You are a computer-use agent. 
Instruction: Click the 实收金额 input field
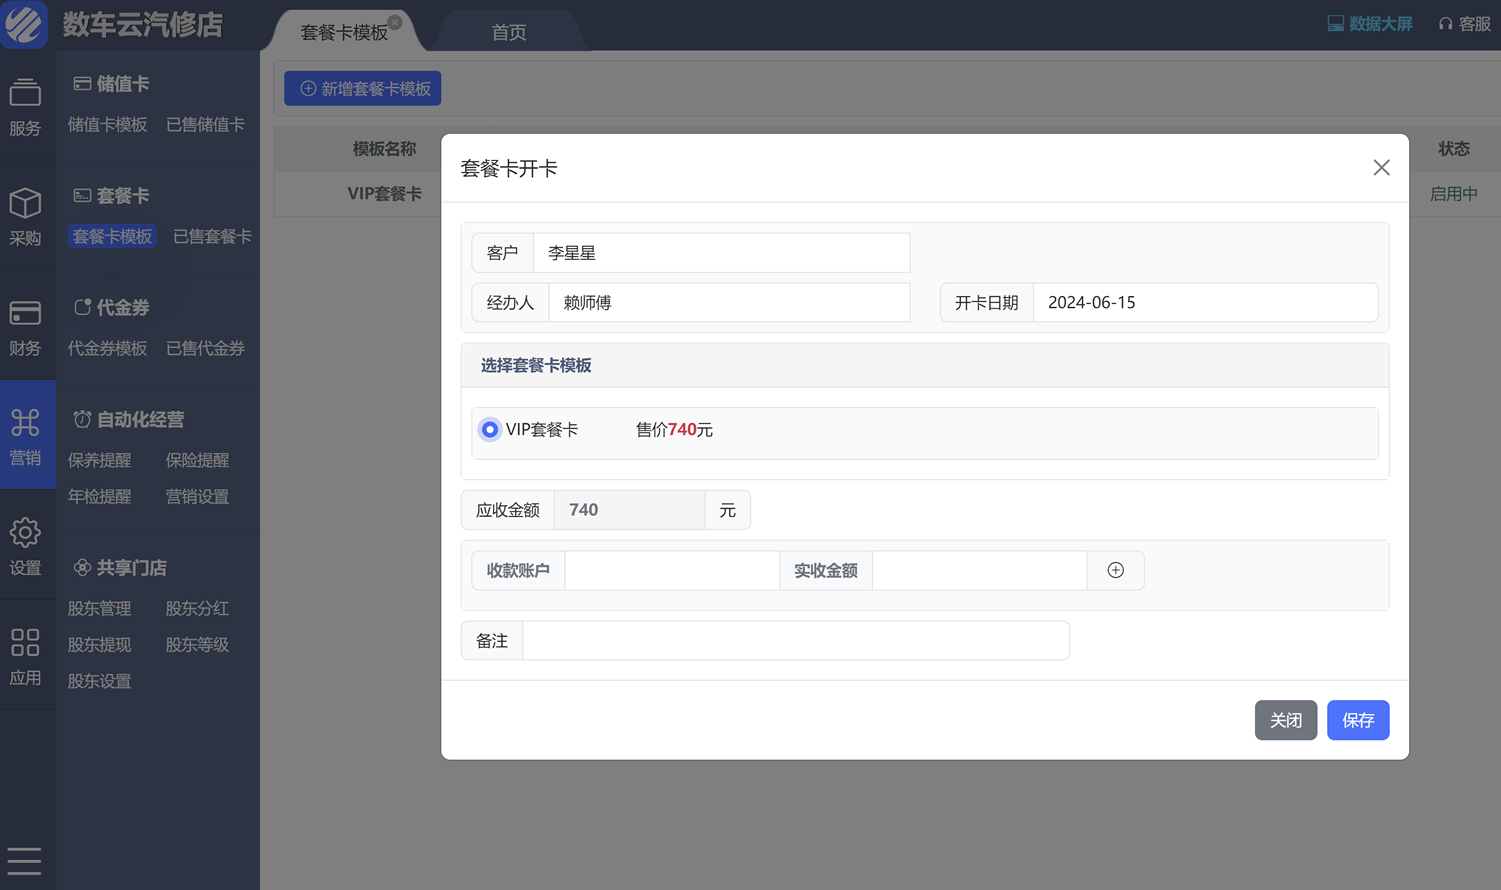click(x=980, y=570)
